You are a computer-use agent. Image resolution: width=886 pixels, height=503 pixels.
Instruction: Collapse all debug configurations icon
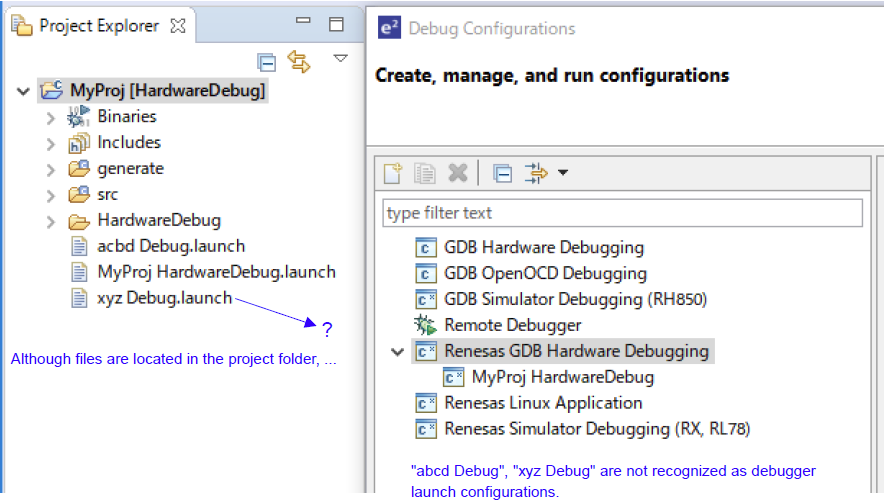coord(503,174)
